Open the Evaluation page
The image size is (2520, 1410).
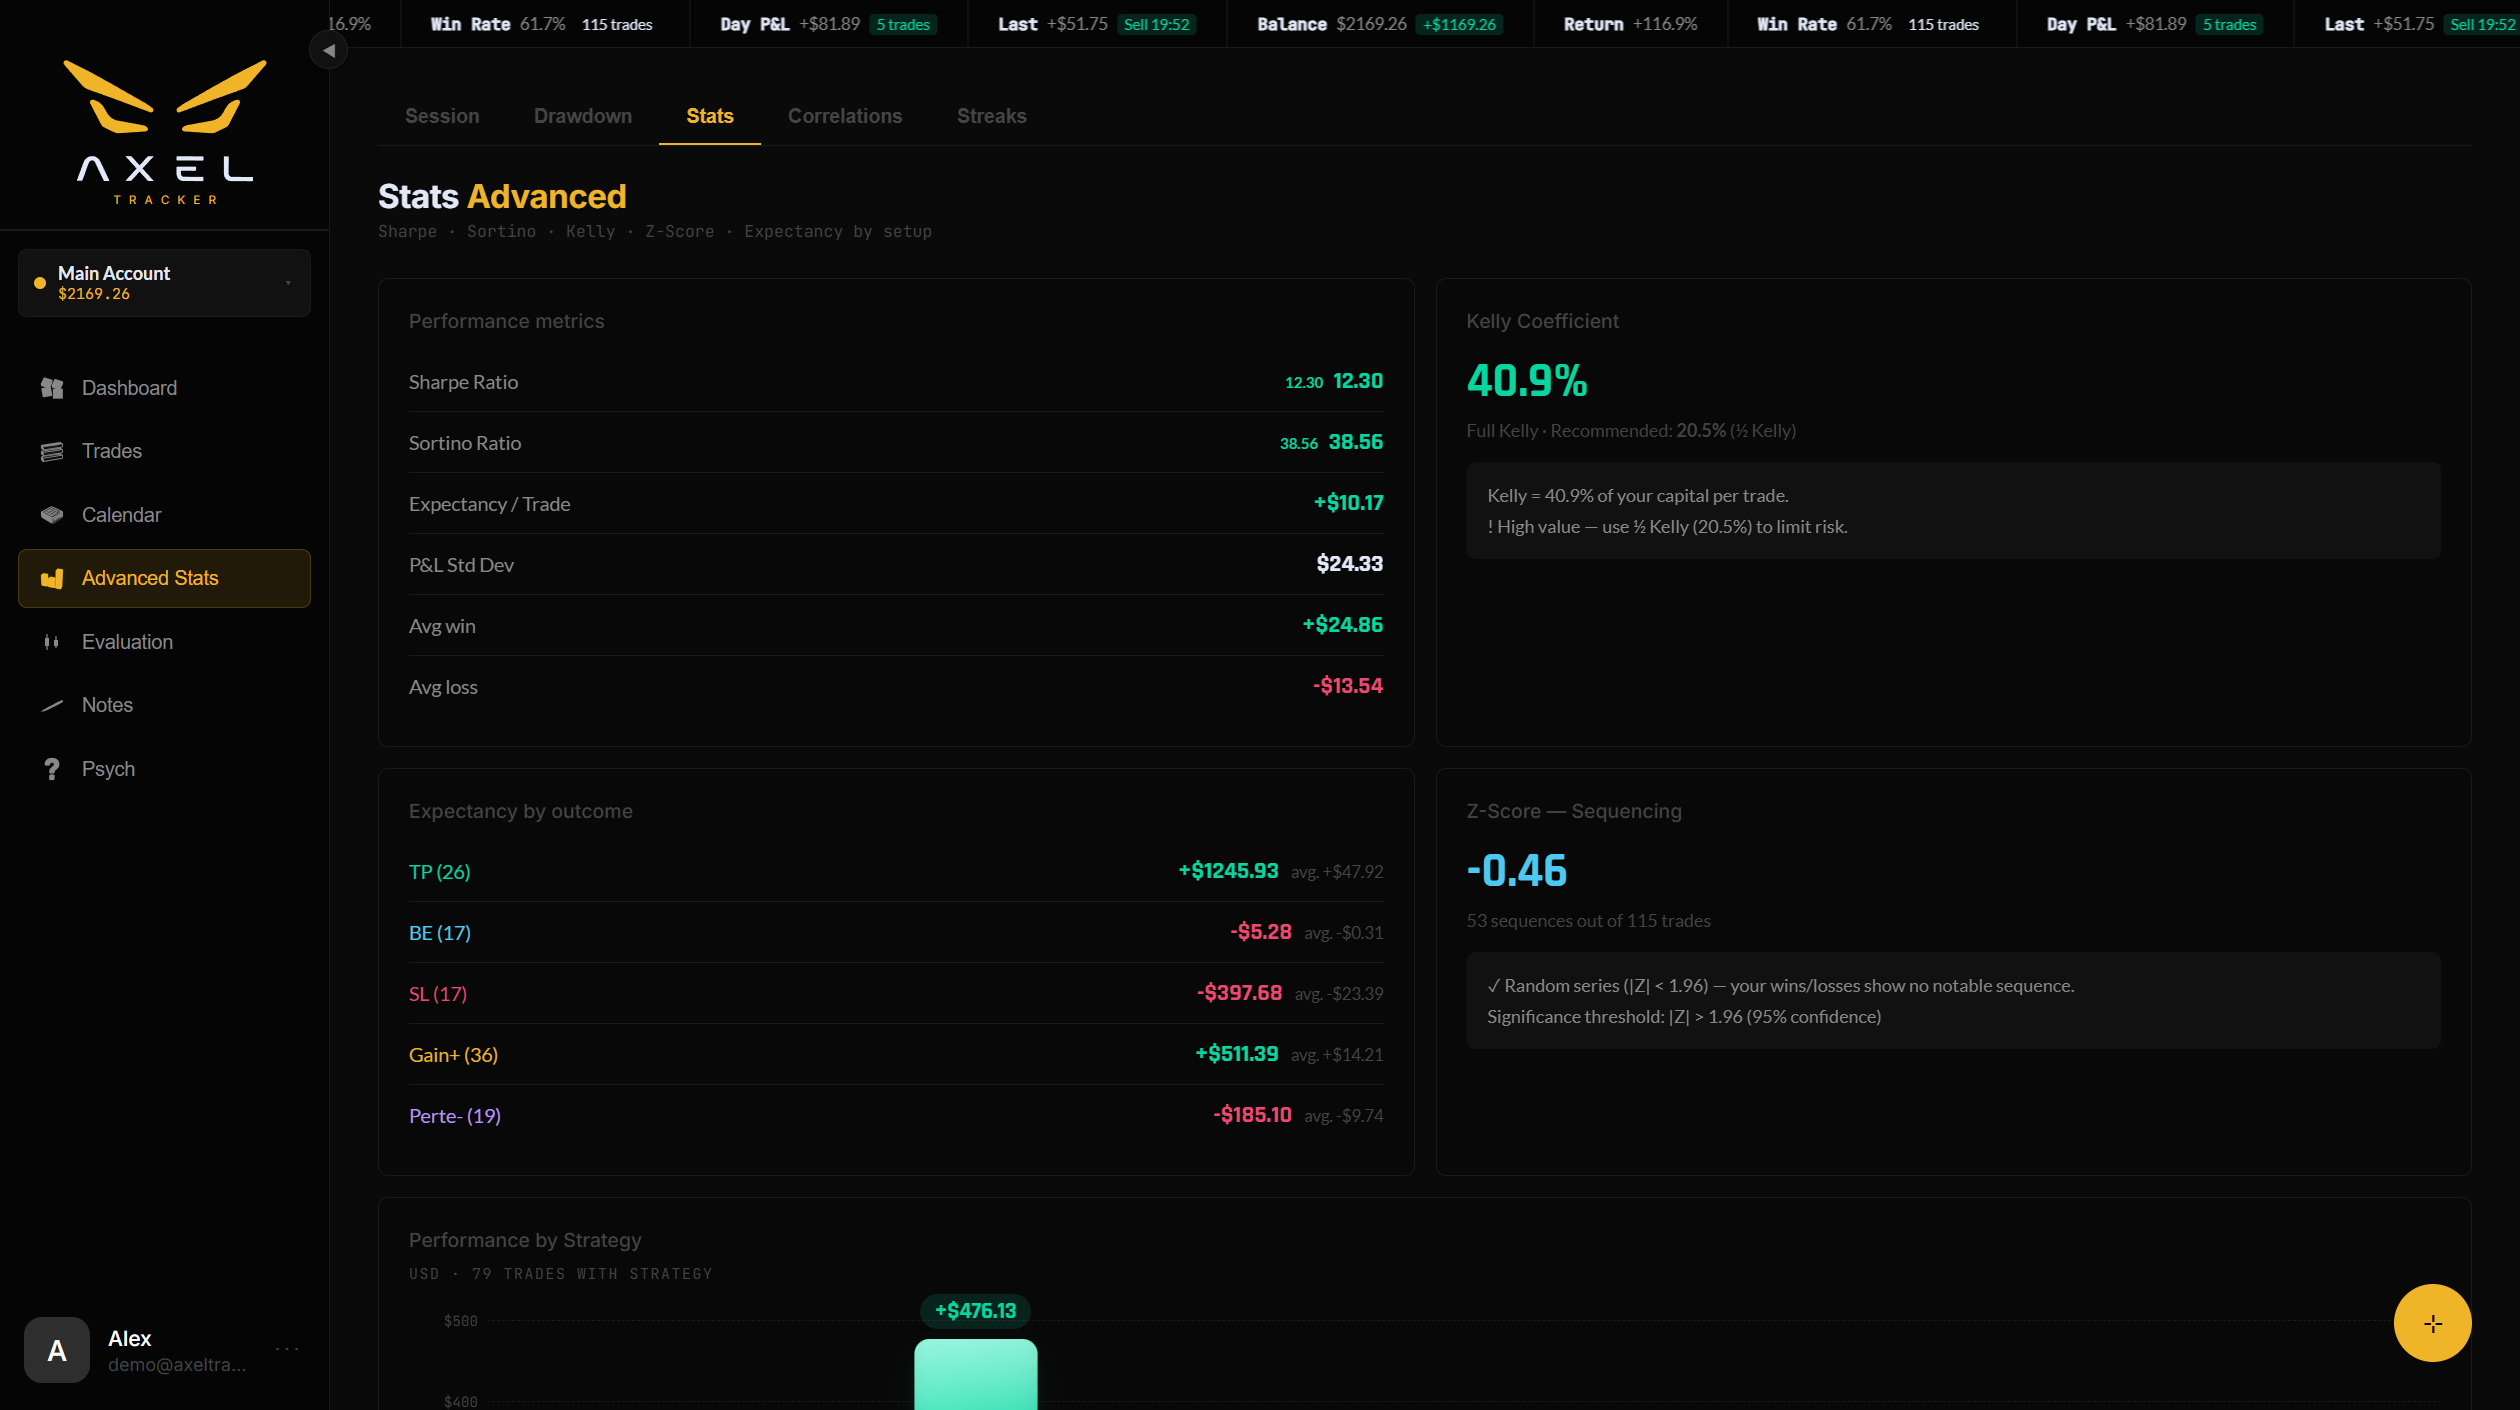point(164,642)
